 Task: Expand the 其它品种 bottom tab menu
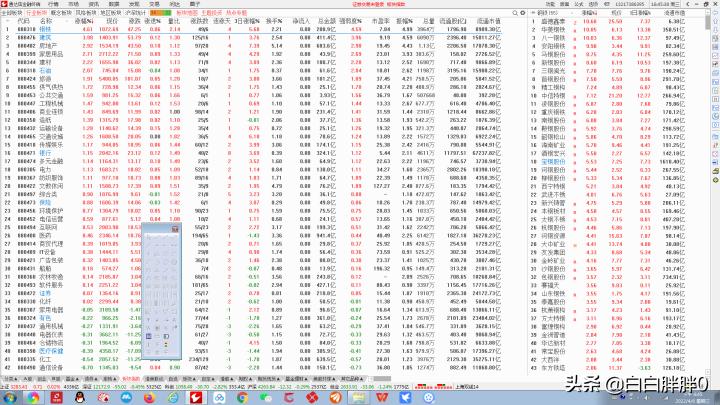coord(352,379)
